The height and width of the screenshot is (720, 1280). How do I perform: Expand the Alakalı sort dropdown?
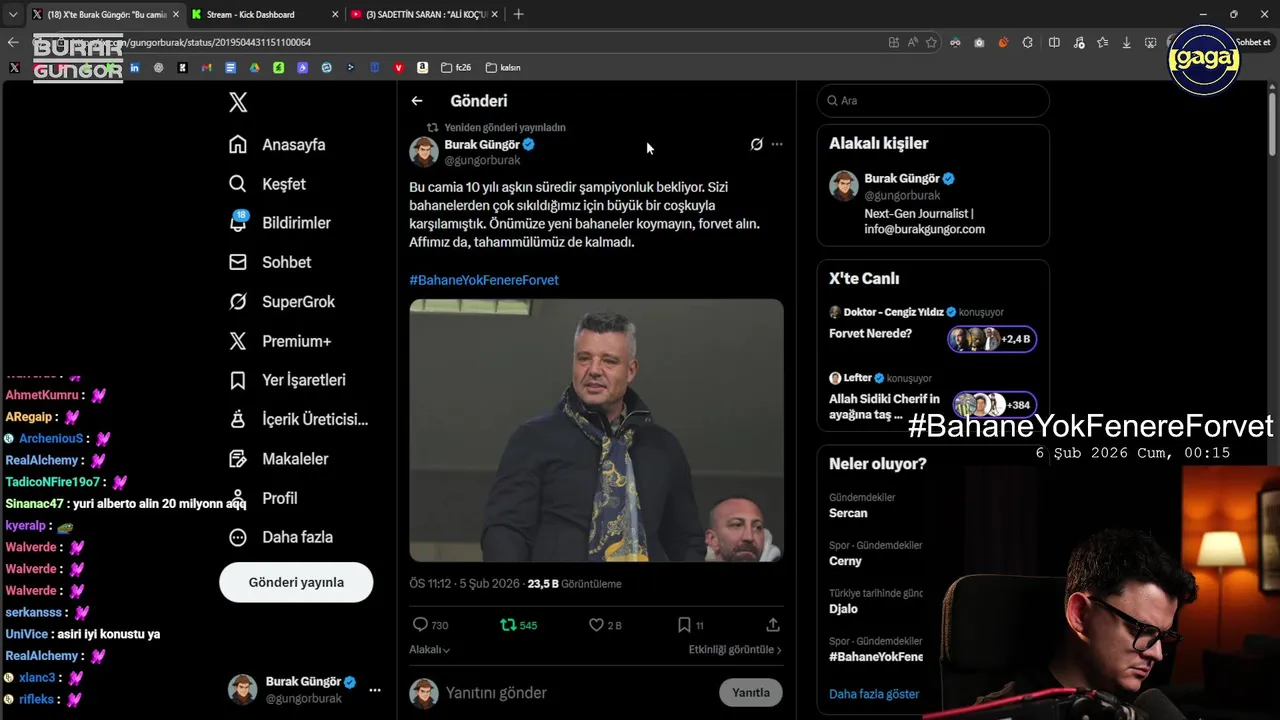(x=430, y=650)
